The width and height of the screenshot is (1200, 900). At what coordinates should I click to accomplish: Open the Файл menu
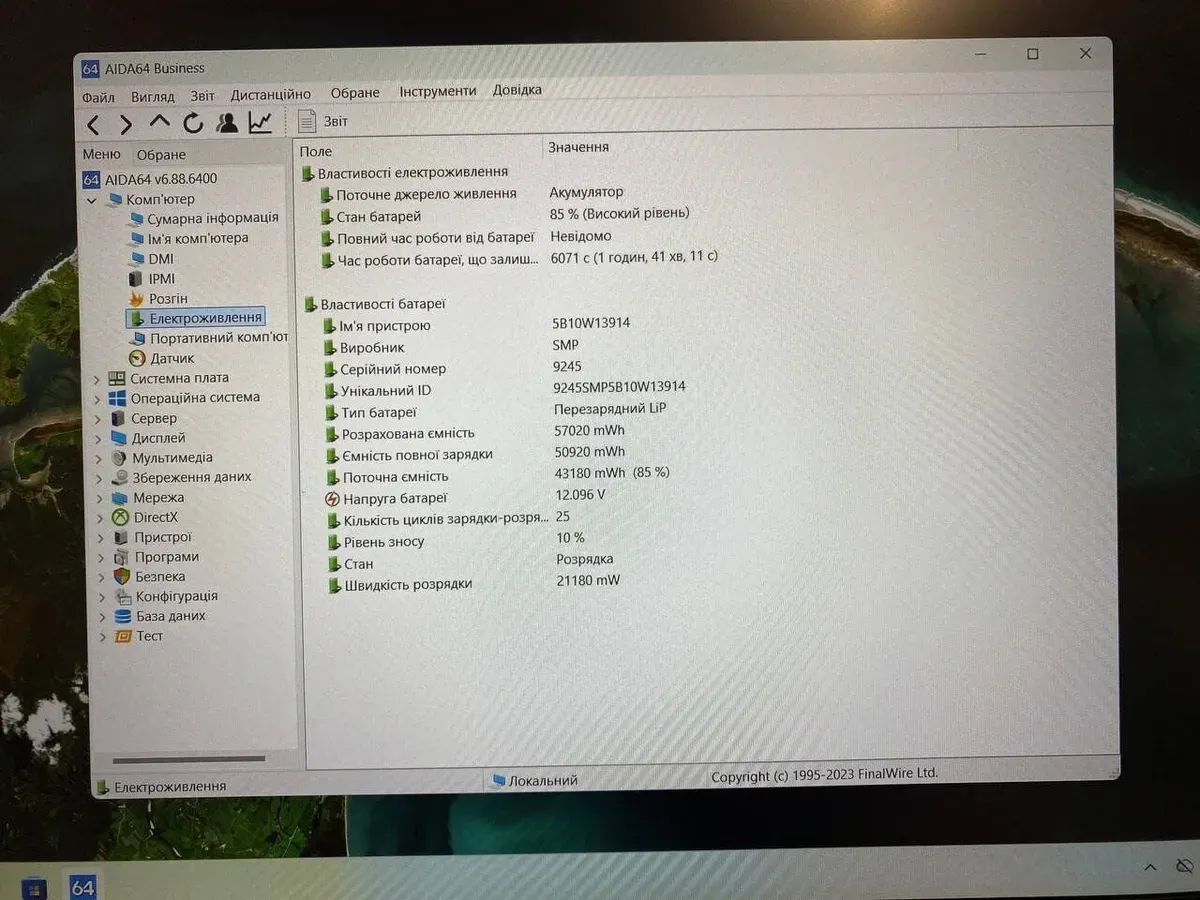(x=98, y=97)
